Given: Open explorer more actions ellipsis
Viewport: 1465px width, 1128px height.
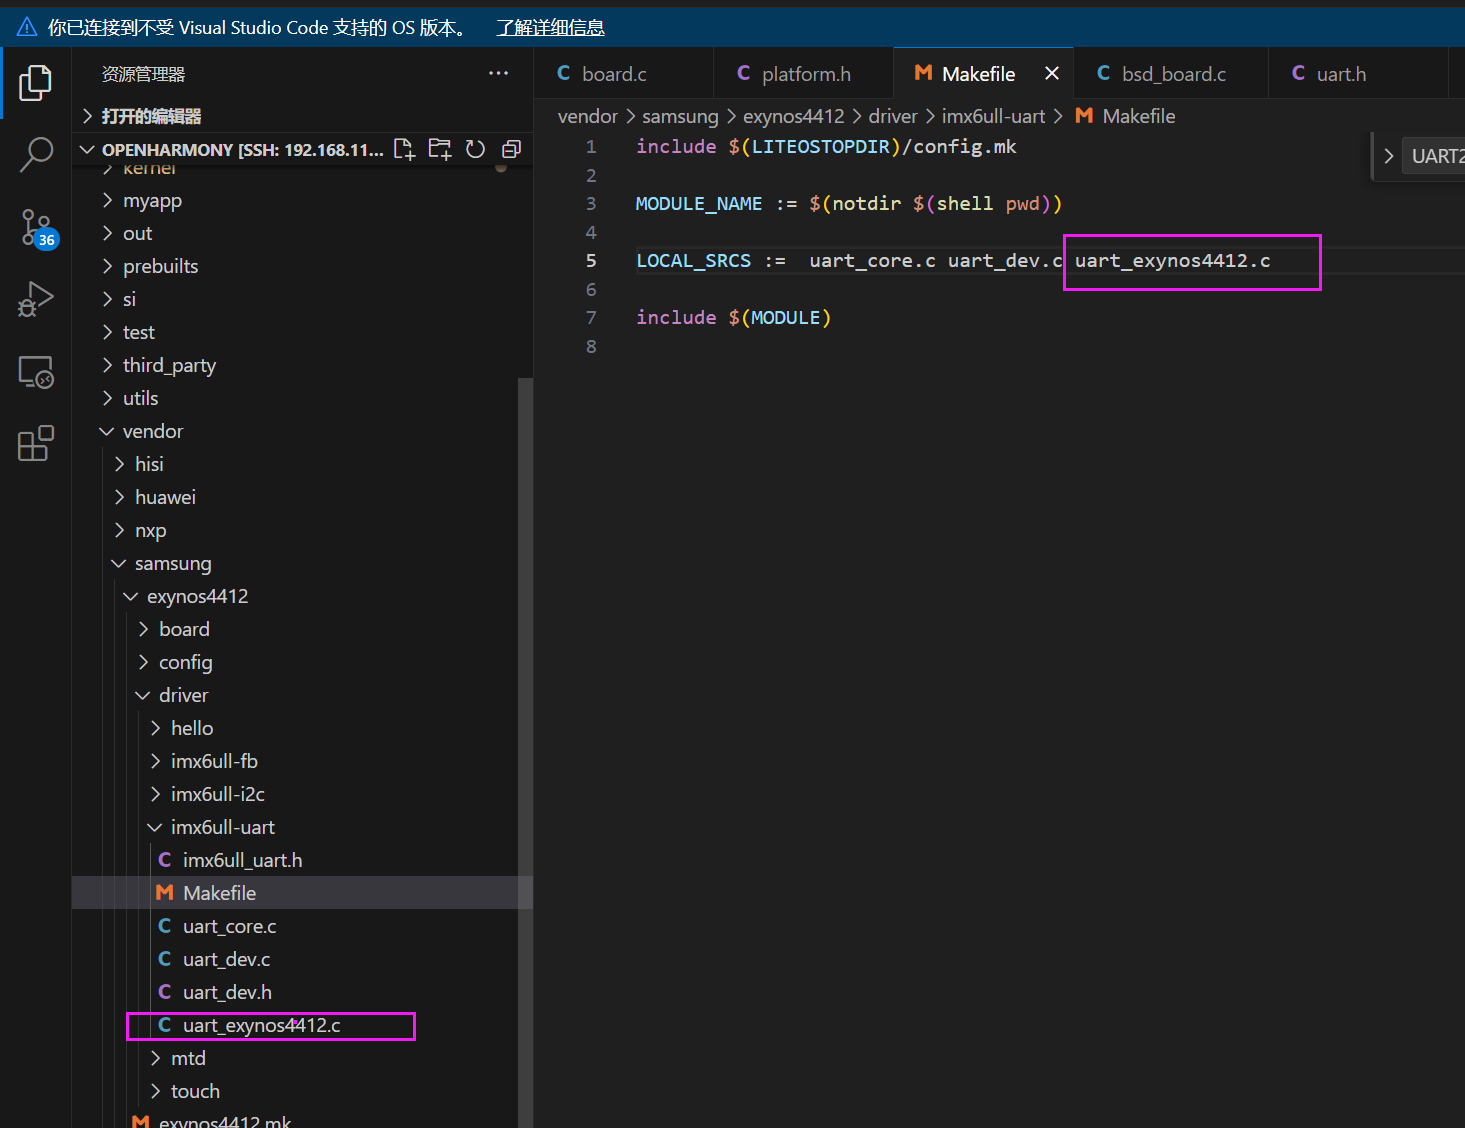Looking at the screenshot, I should (x=498, y=73).
